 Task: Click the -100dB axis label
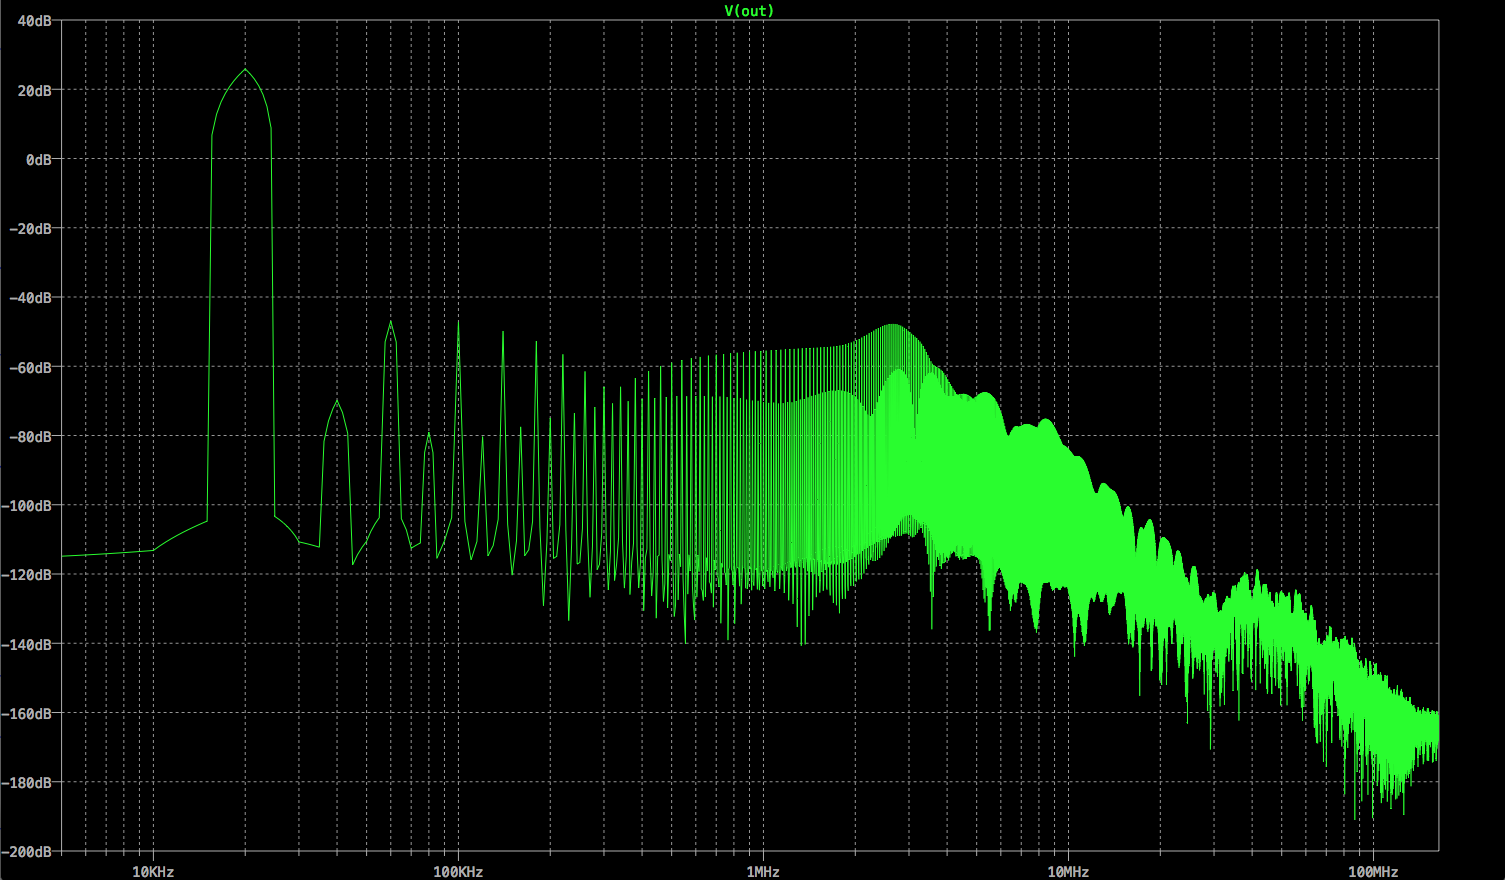click(27, 505)
